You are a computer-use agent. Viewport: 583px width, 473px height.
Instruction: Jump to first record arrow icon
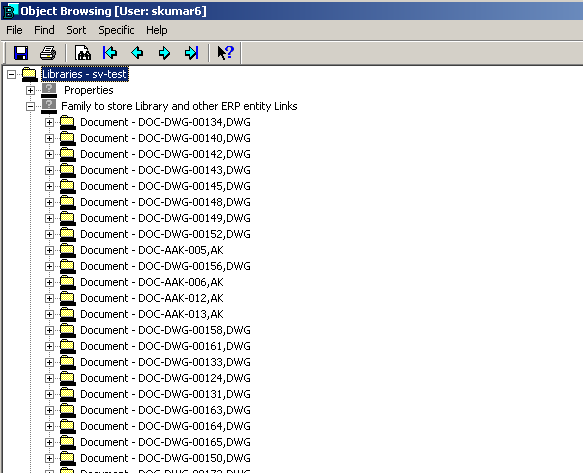click(x=110, y=53)
